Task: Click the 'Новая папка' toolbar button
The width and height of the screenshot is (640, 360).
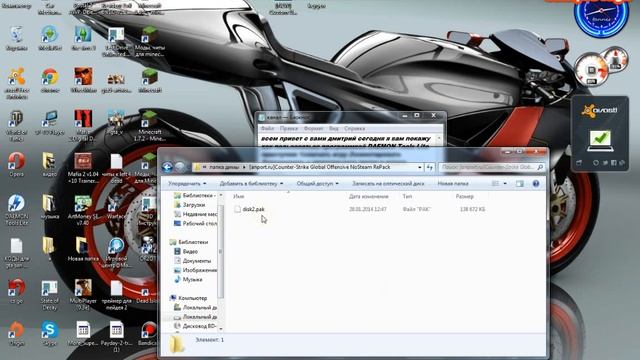Action: (453, 184)
